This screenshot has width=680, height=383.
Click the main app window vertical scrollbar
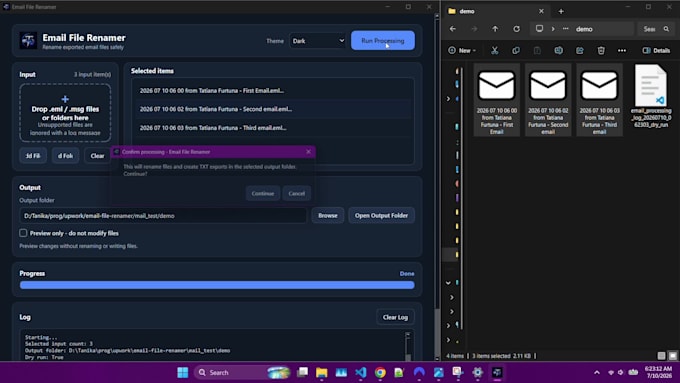pos(437,187)
